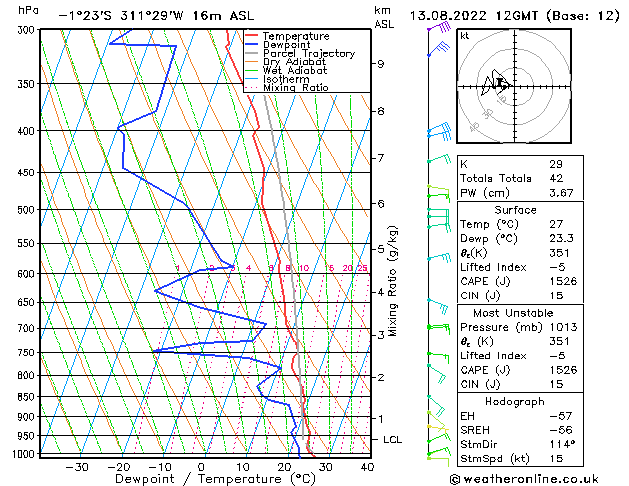
Task: Click the 850 hPa pressure axis label
Action: point(28,397)
